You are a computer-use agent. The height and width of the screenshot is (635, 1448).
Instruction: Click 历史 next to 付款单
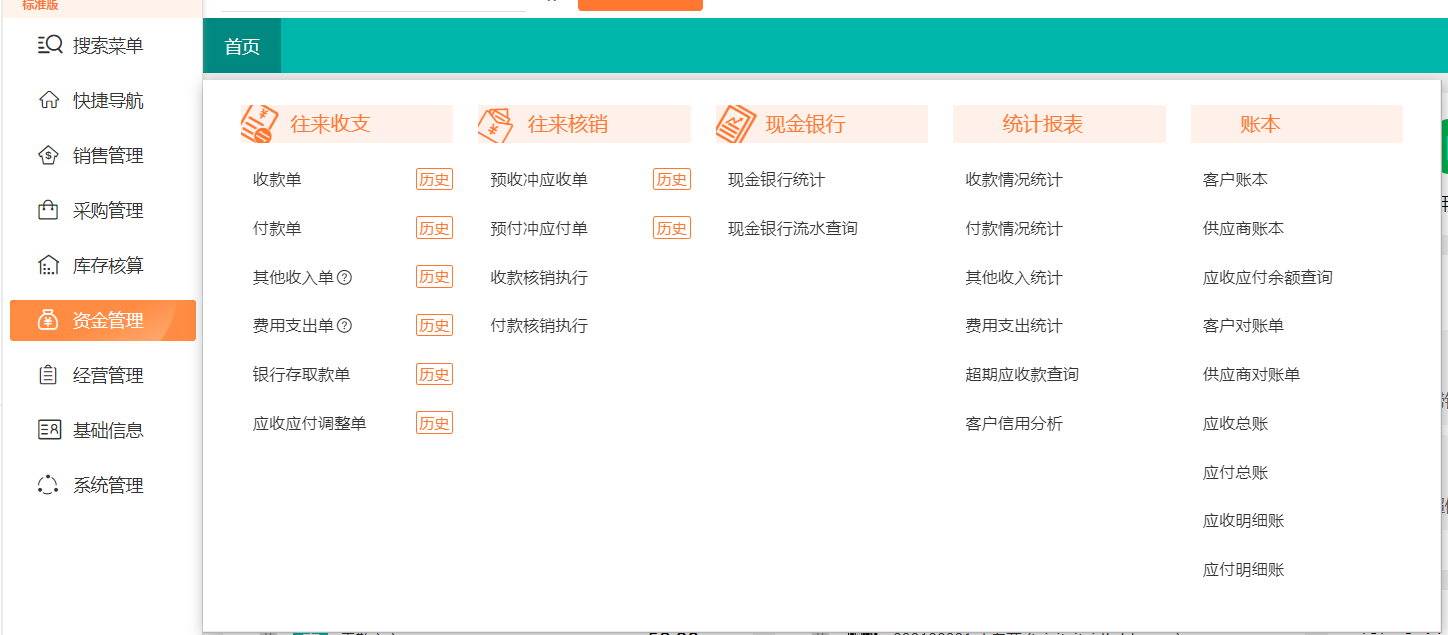(x=434, y=227)
